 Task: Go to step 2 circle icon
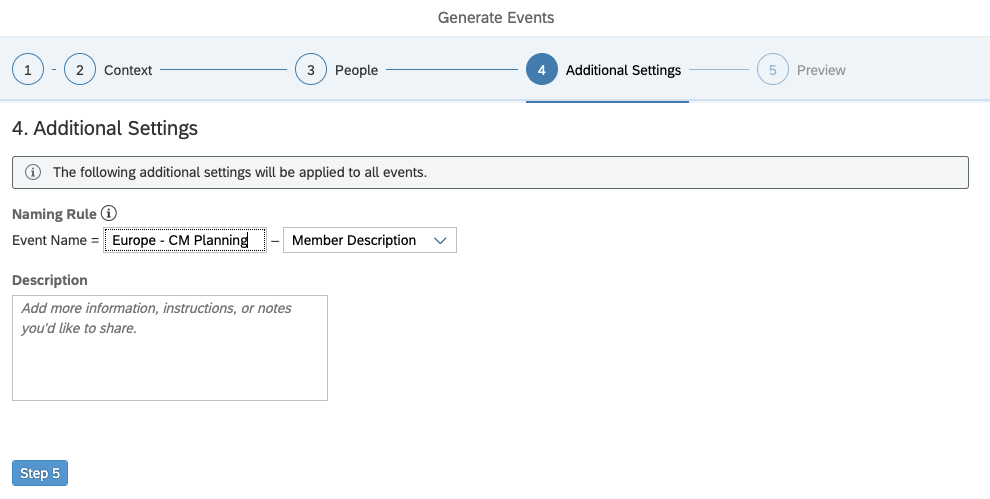point(80,69)
